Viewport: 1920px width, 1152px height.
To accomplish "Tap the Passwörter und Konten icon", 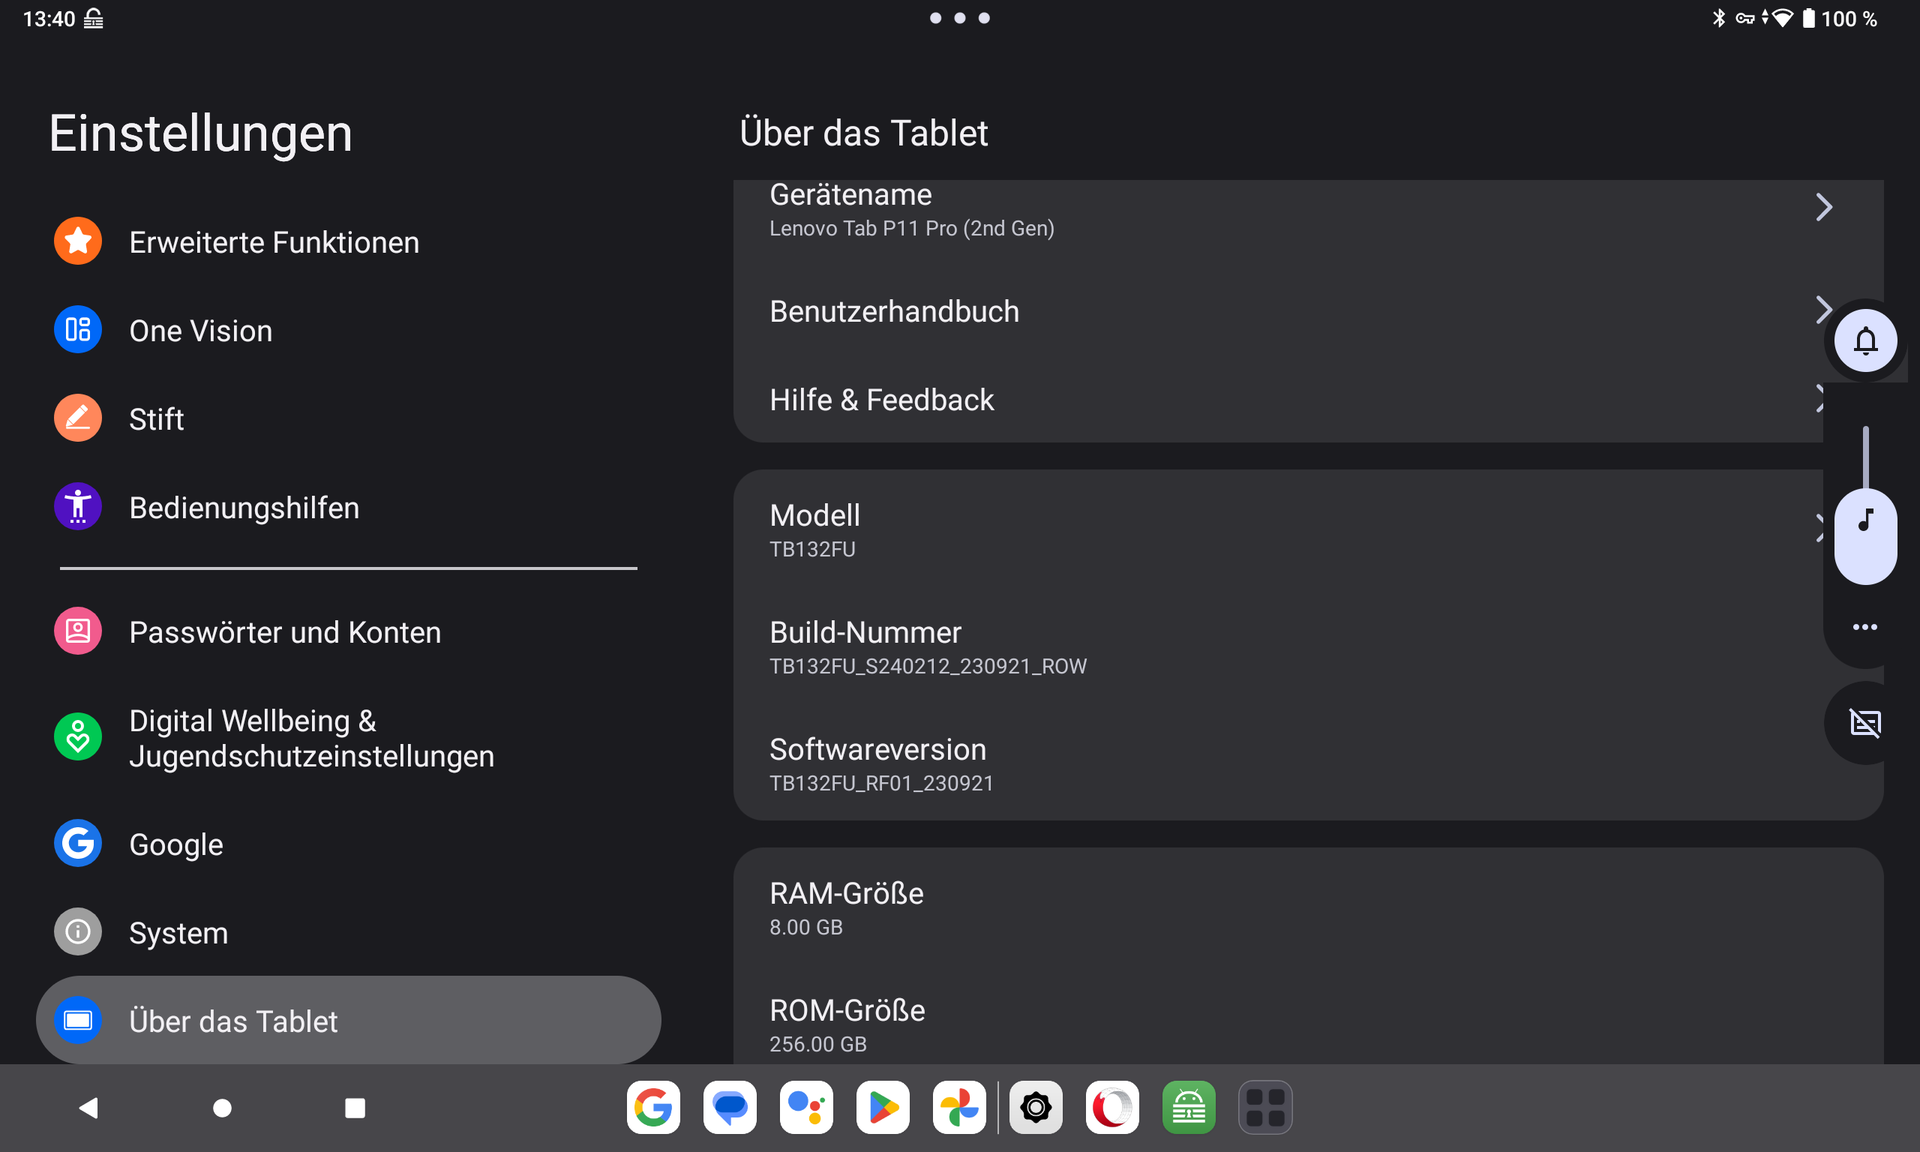I will tap(78, 631).
